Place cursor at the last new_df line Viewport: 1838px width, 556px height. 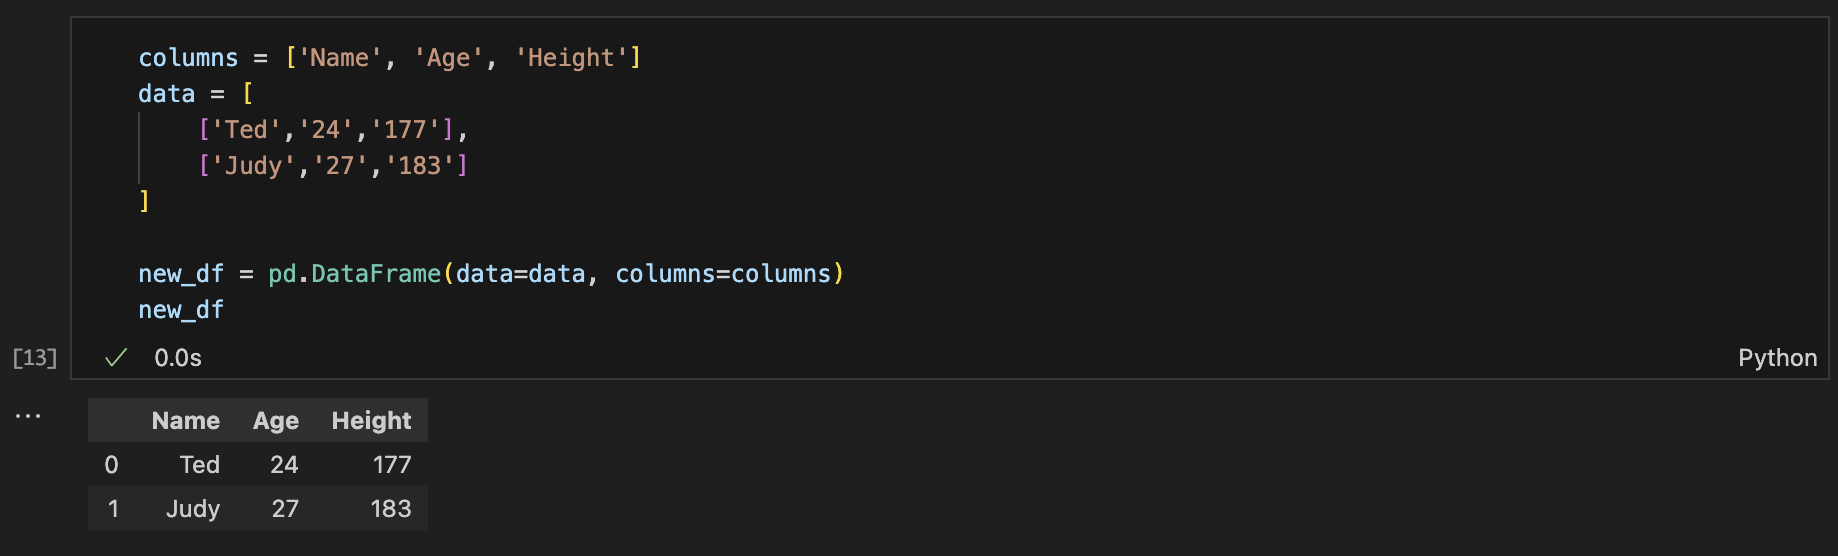point(181,310)
